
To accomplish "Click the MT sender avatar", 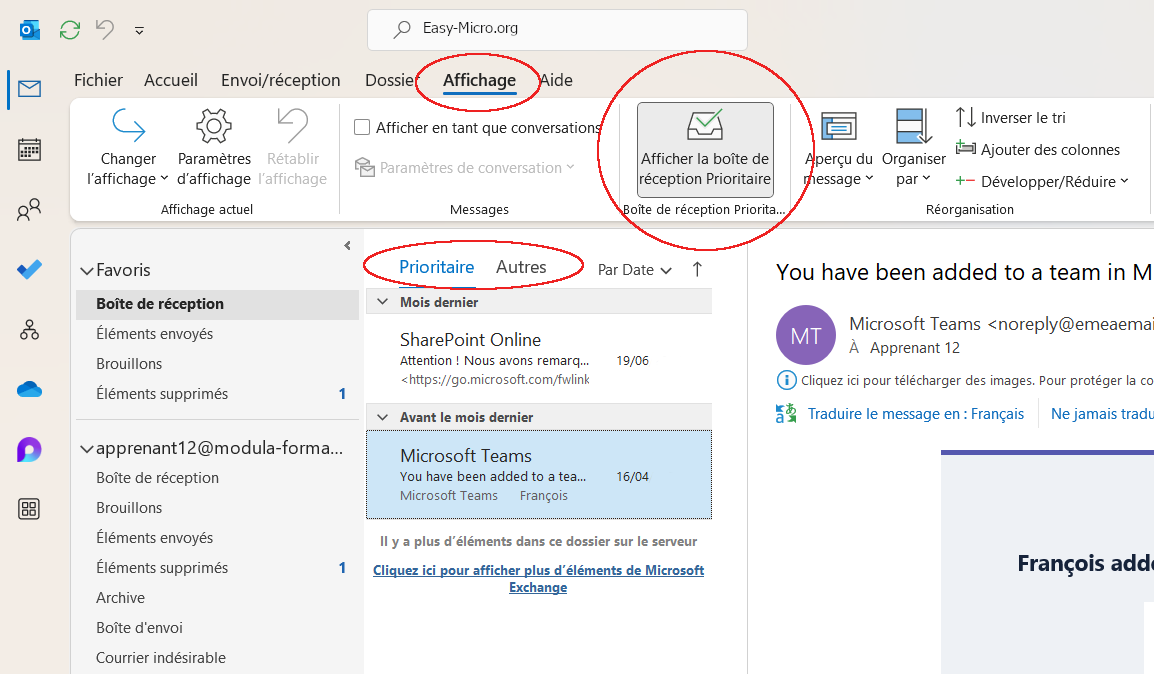I will coord(806,336).
